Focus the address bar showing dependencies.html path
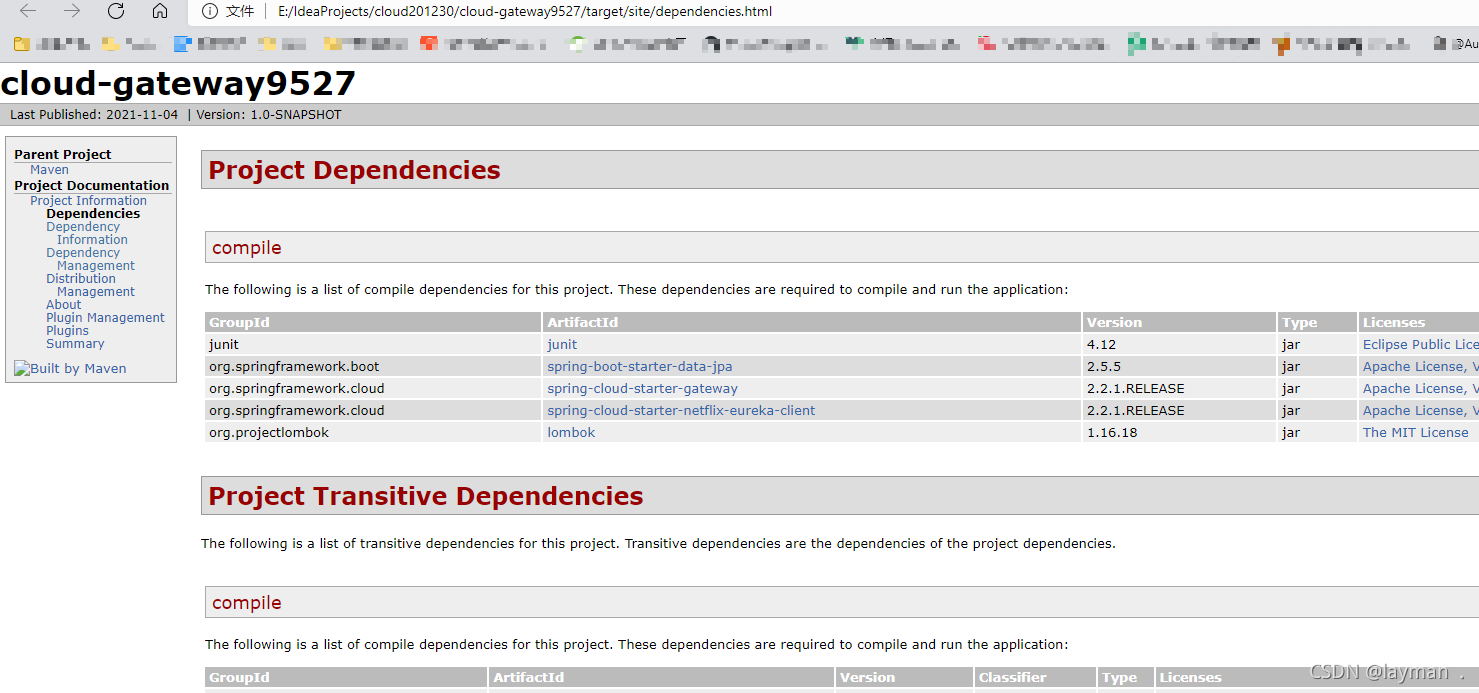Screen dimensions: 1479x693 point(525,12)
